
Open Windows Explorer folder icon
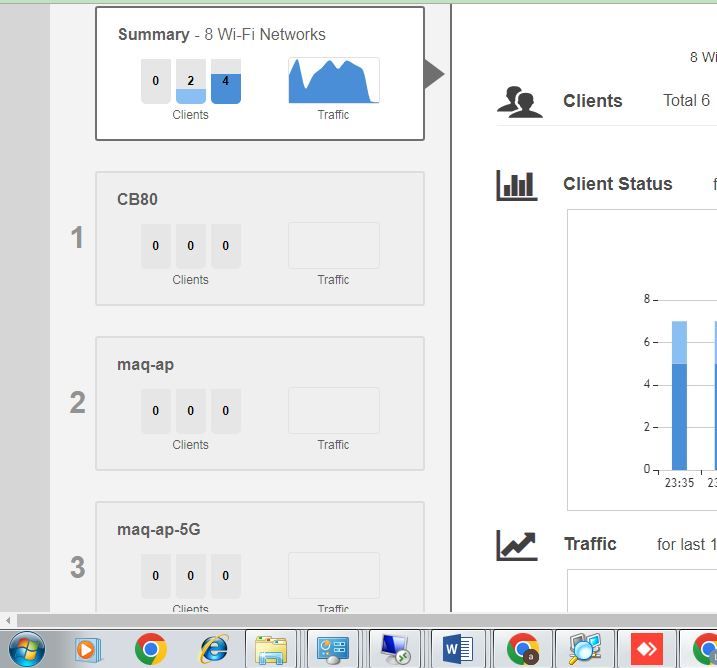(271, 650)
